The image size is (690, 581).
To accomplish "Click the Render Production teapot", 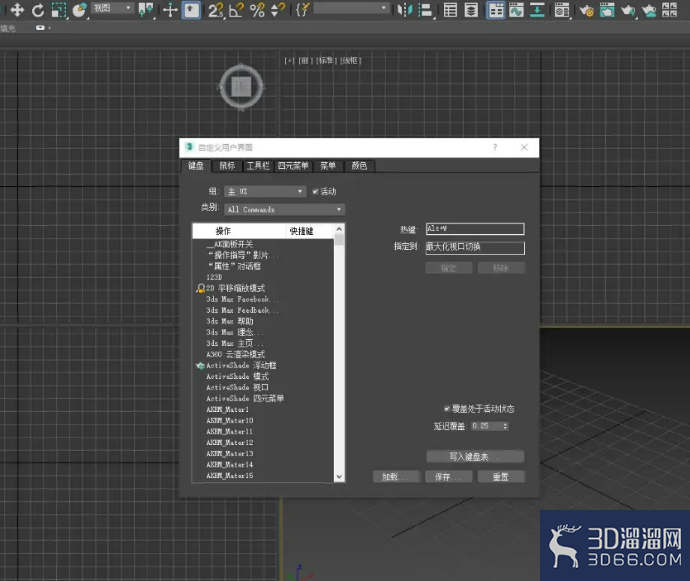I will pos(628,10).
